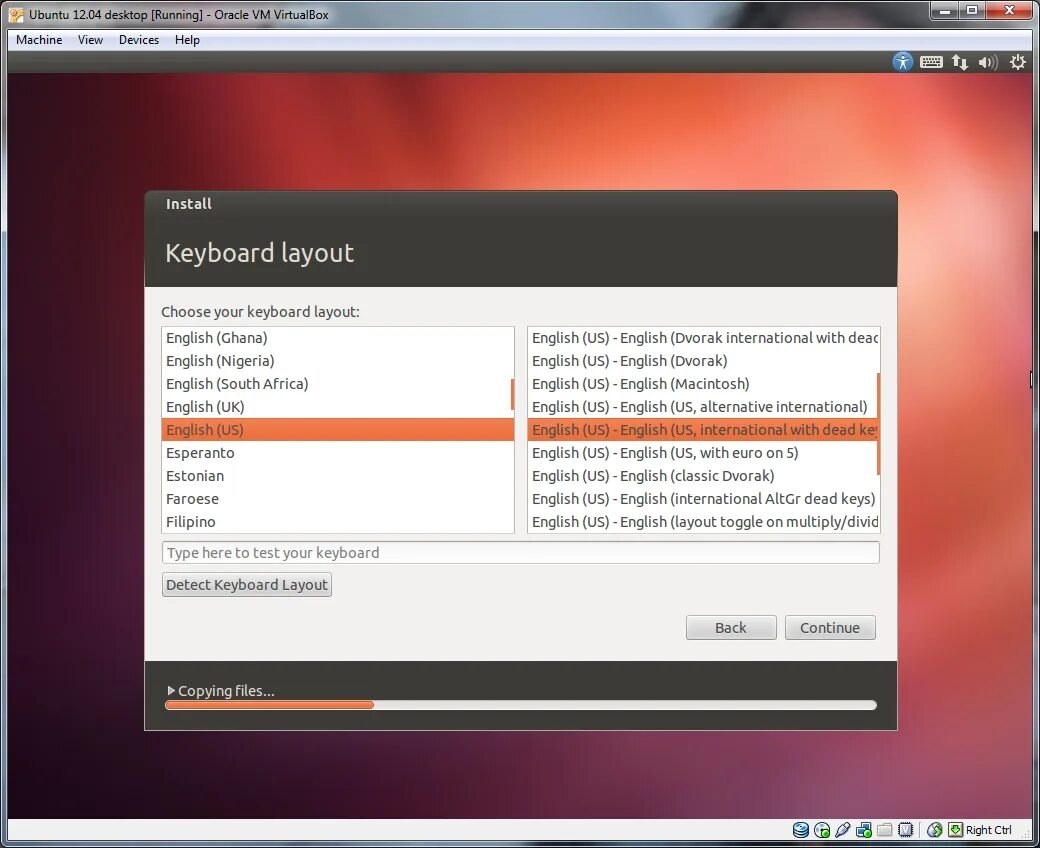Image resolution: width=1040 pixels, height=848 pixels.
Task: Choose Dvorak international with dead keys variant
Action: click(x=703, y=337)
